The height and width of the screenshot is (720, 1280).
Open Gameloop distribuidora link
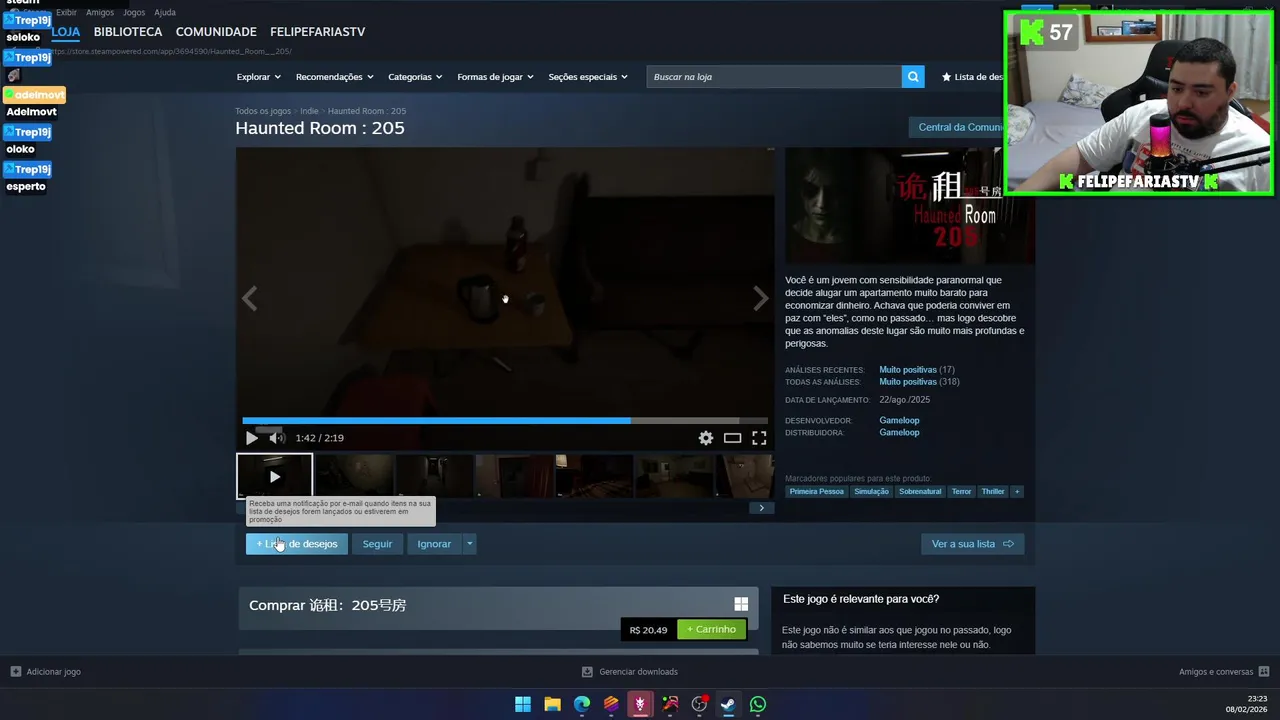[899, 432]
